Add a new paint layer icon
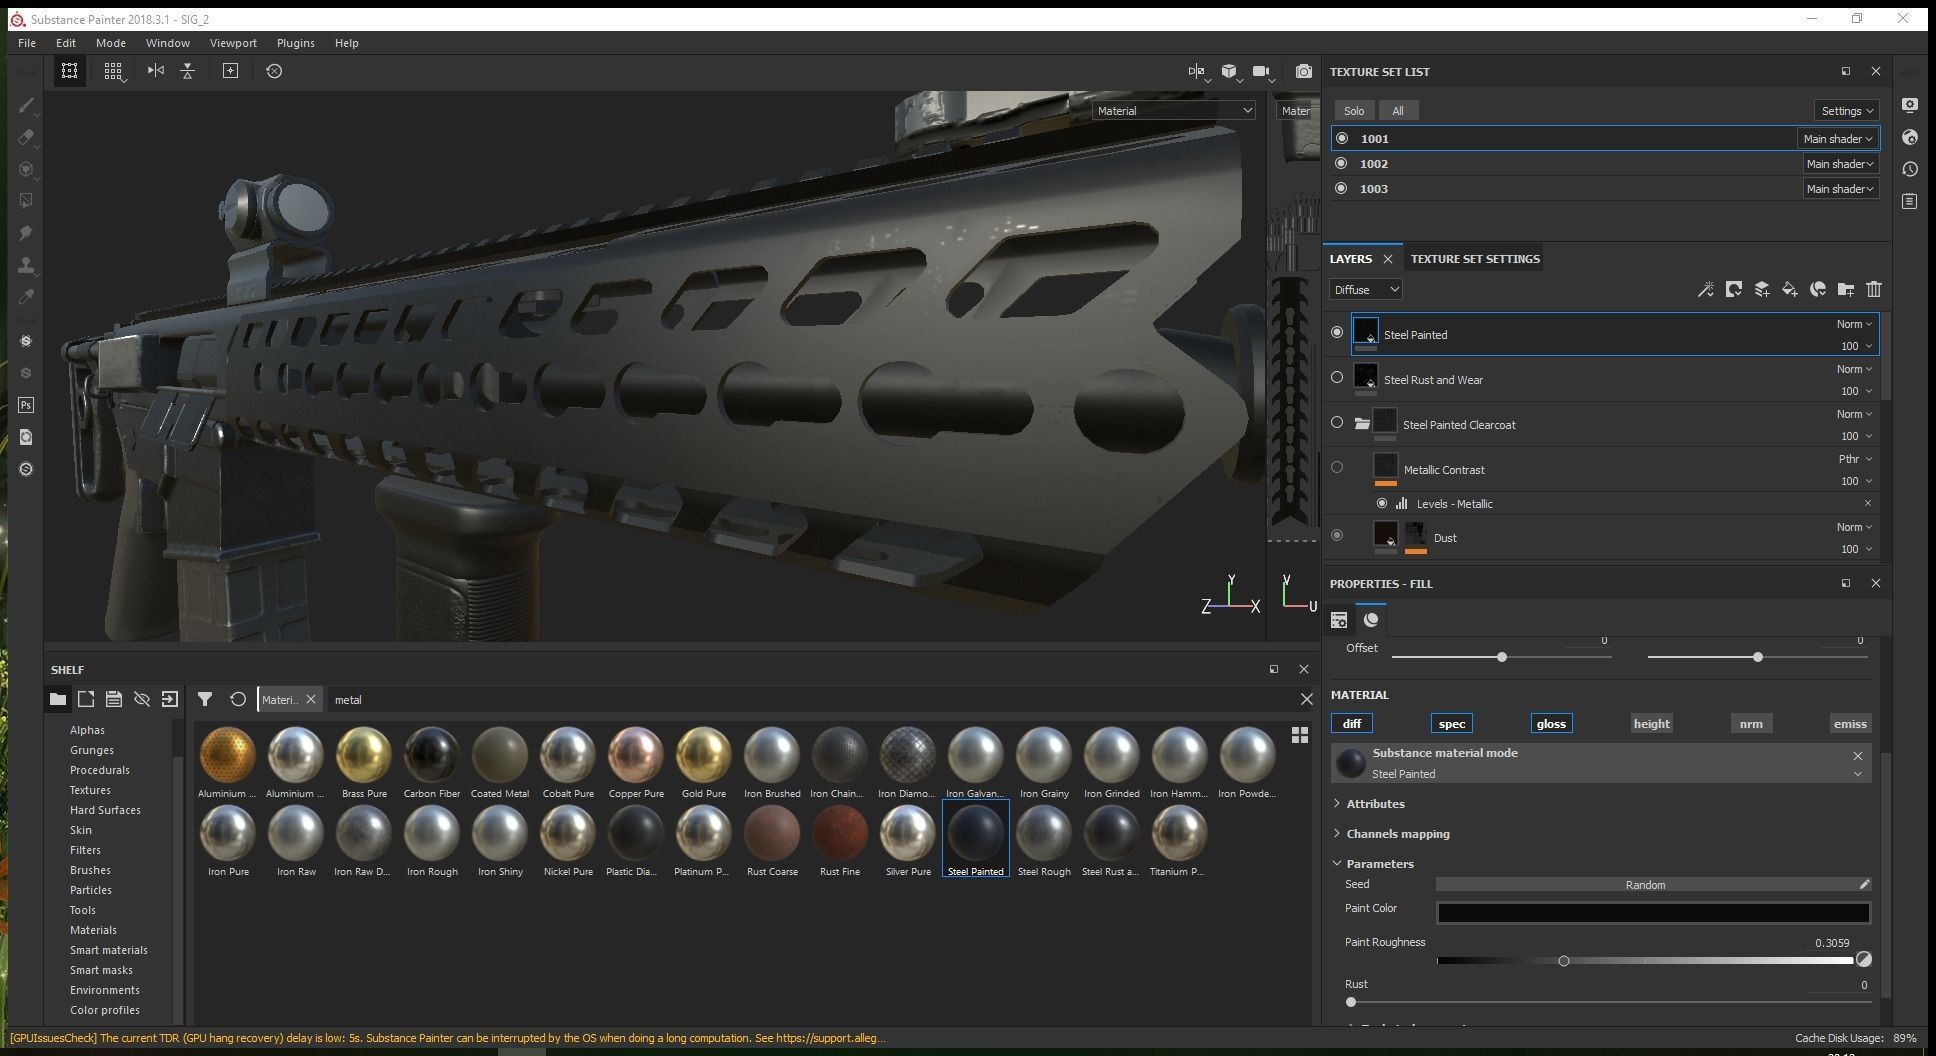1936x1056 pixels. [1762, 290]
